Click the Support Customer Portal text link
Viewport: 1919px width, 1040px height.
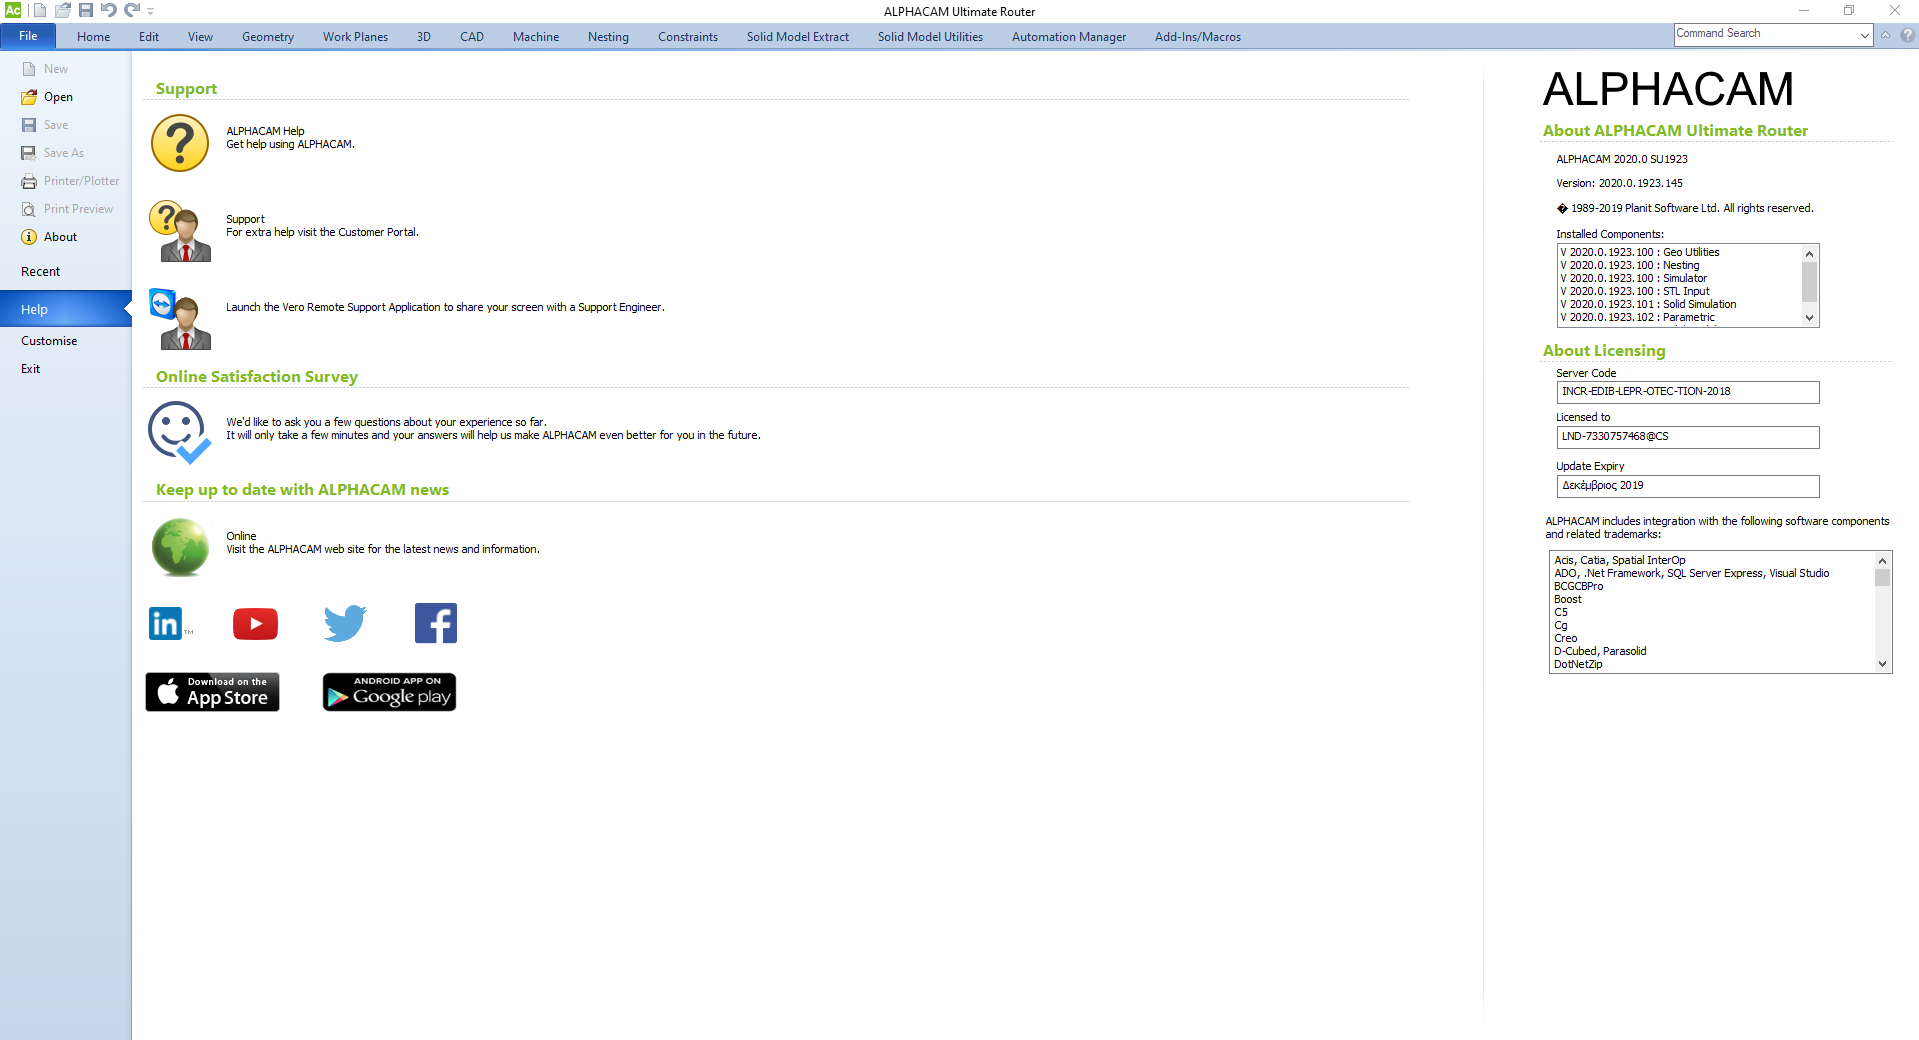[x=322, y=226]
